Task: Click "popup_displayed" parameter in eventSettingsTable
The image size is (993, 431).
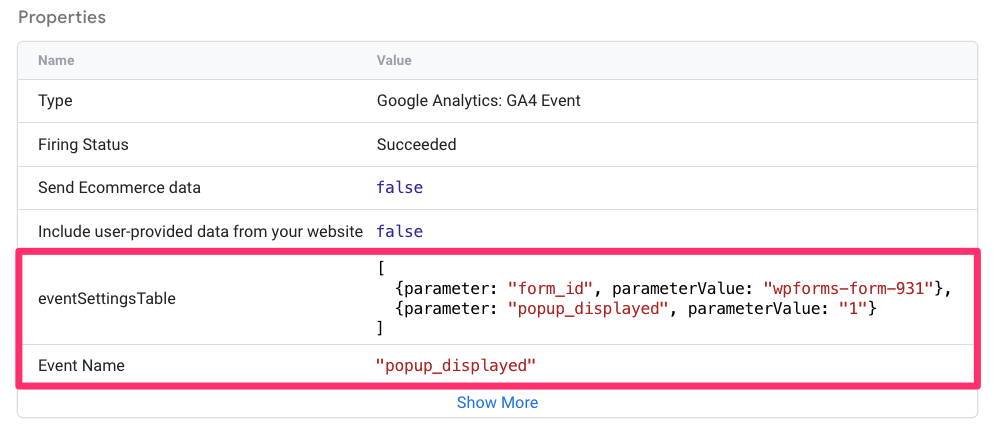Action: pos(587,308)
